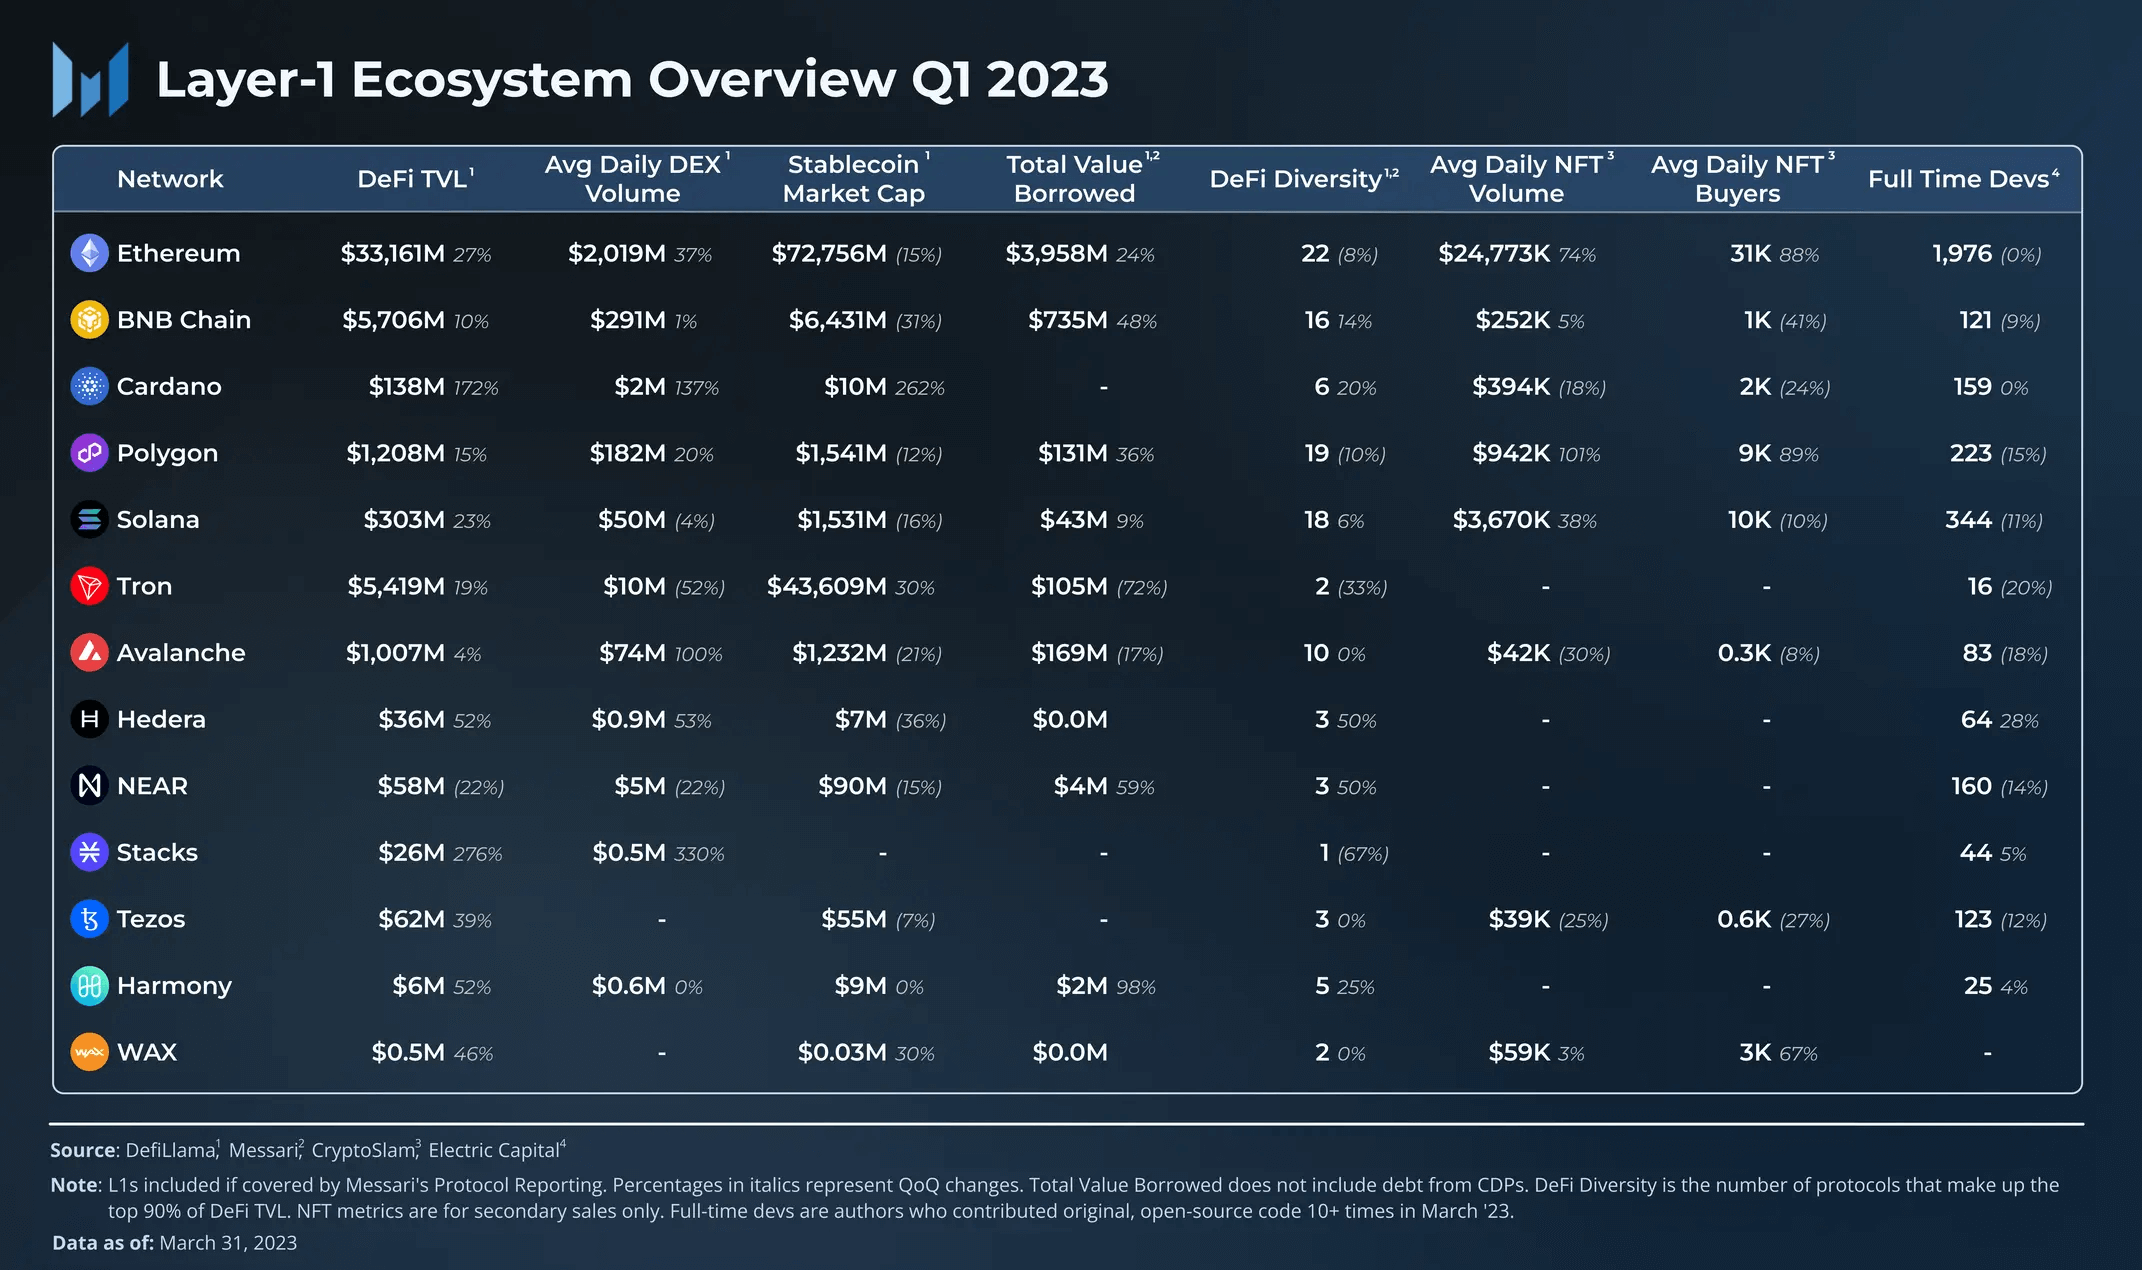
Task: Click the Tezos row label
Action: 151,919
